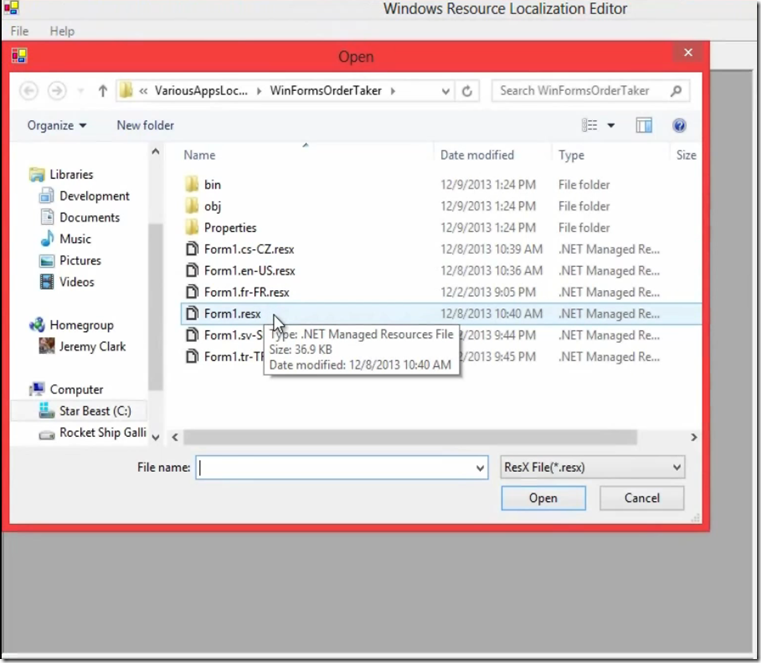Open more view options dropdown
Screen dimensions: 761x663
[611, 125]
